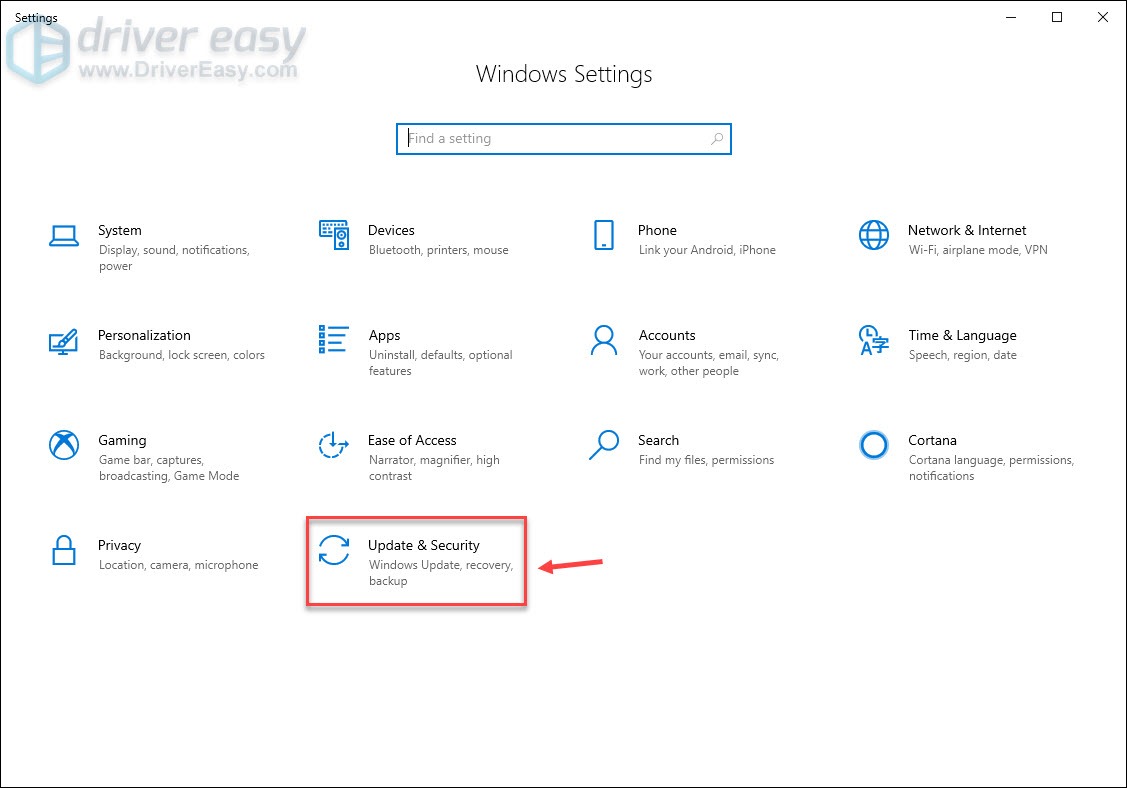The width and height of the screenshot is (1127, 788).
Task: Select the Gaming Xbox icon
Action: point(63,444)
